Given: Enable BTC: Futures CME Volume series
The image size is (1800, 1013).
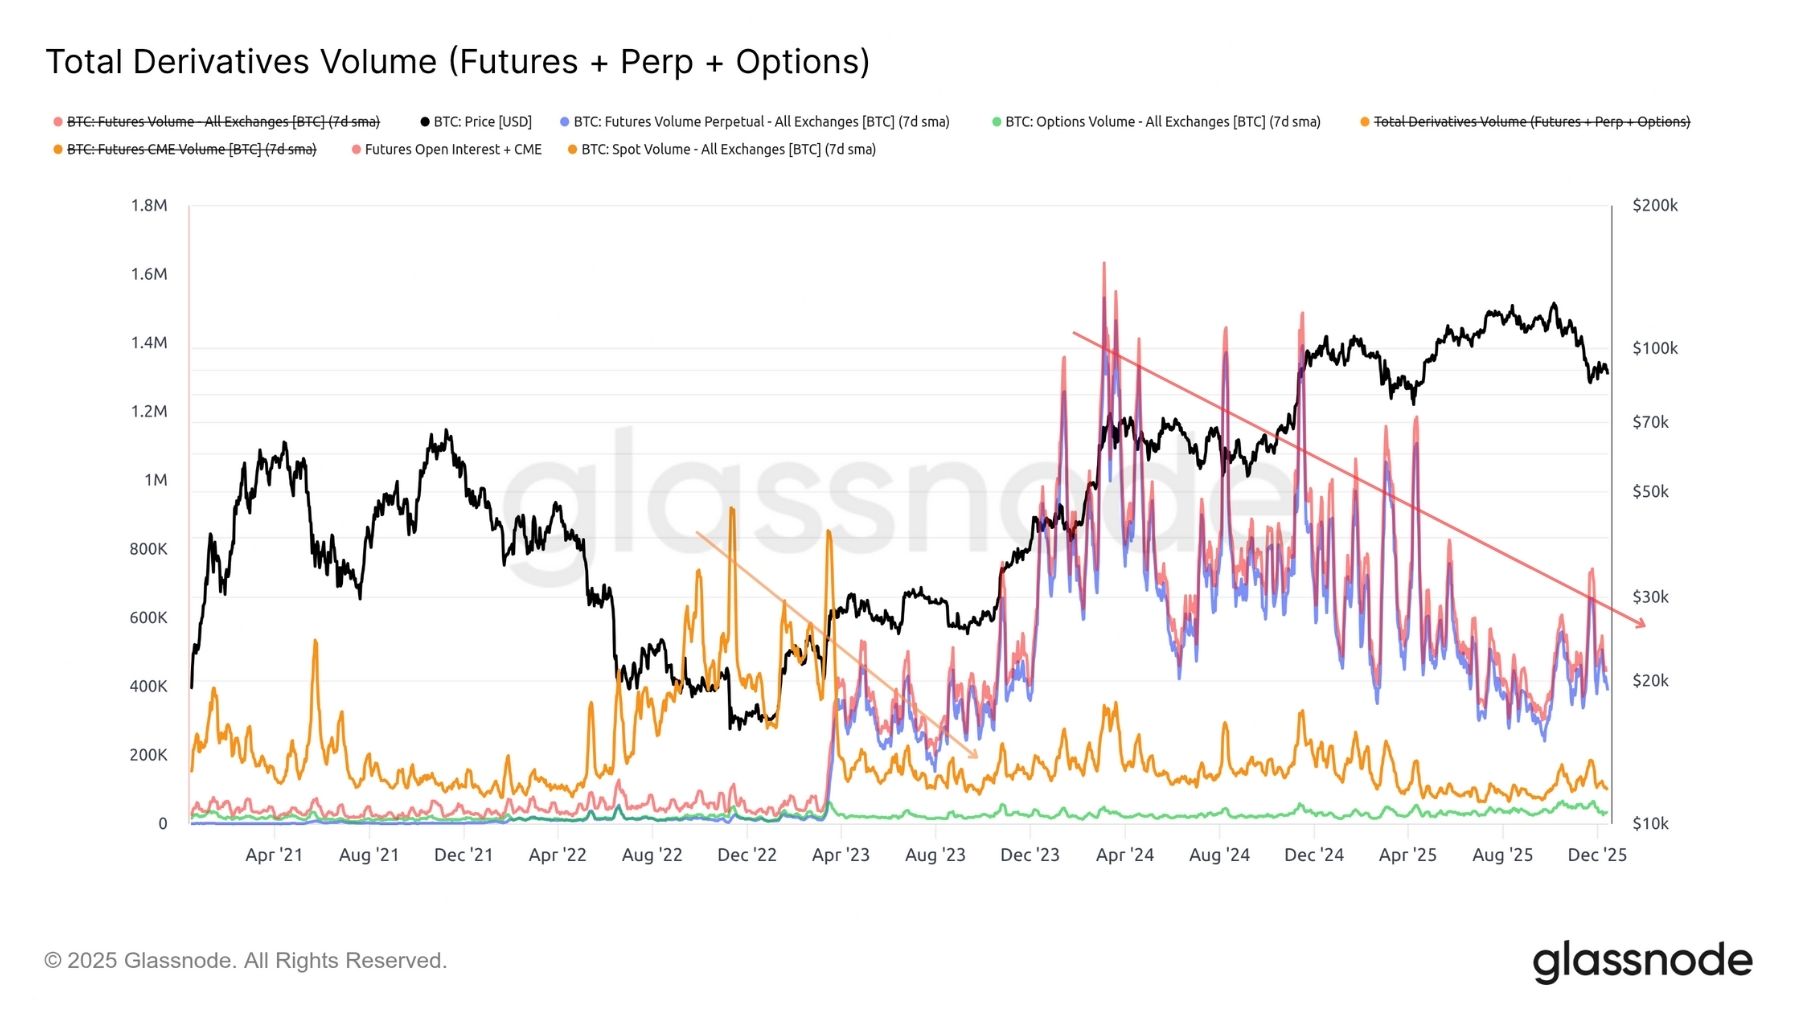Looking at the screenshot, I should coord(191,150).
